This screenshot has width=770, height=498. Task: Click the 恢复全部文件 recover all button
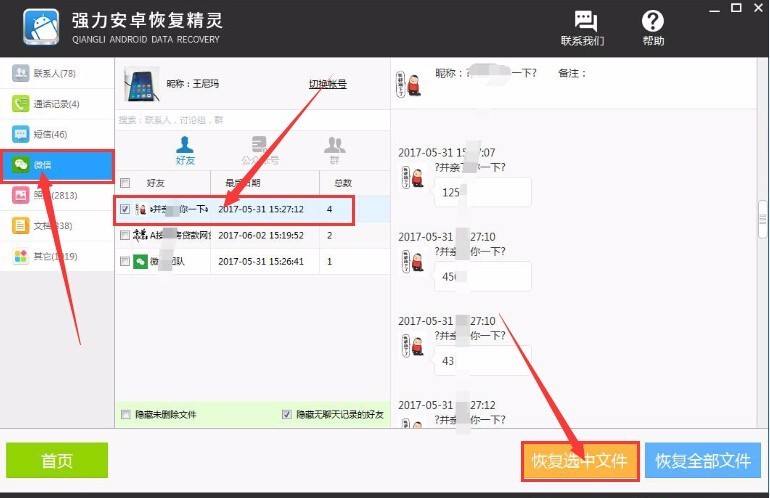pyautogui.click(x=703, y=461)
